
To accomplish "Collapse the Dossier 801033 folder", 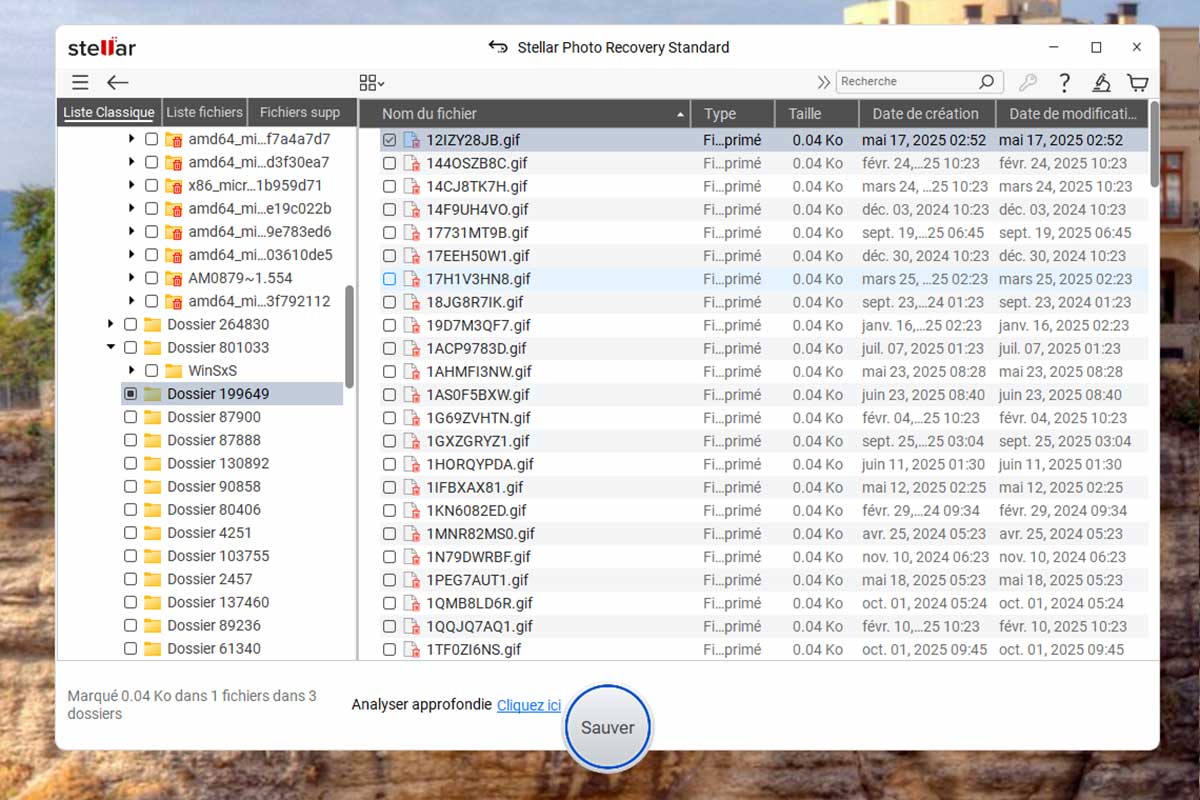I will (x=110, y=348).
